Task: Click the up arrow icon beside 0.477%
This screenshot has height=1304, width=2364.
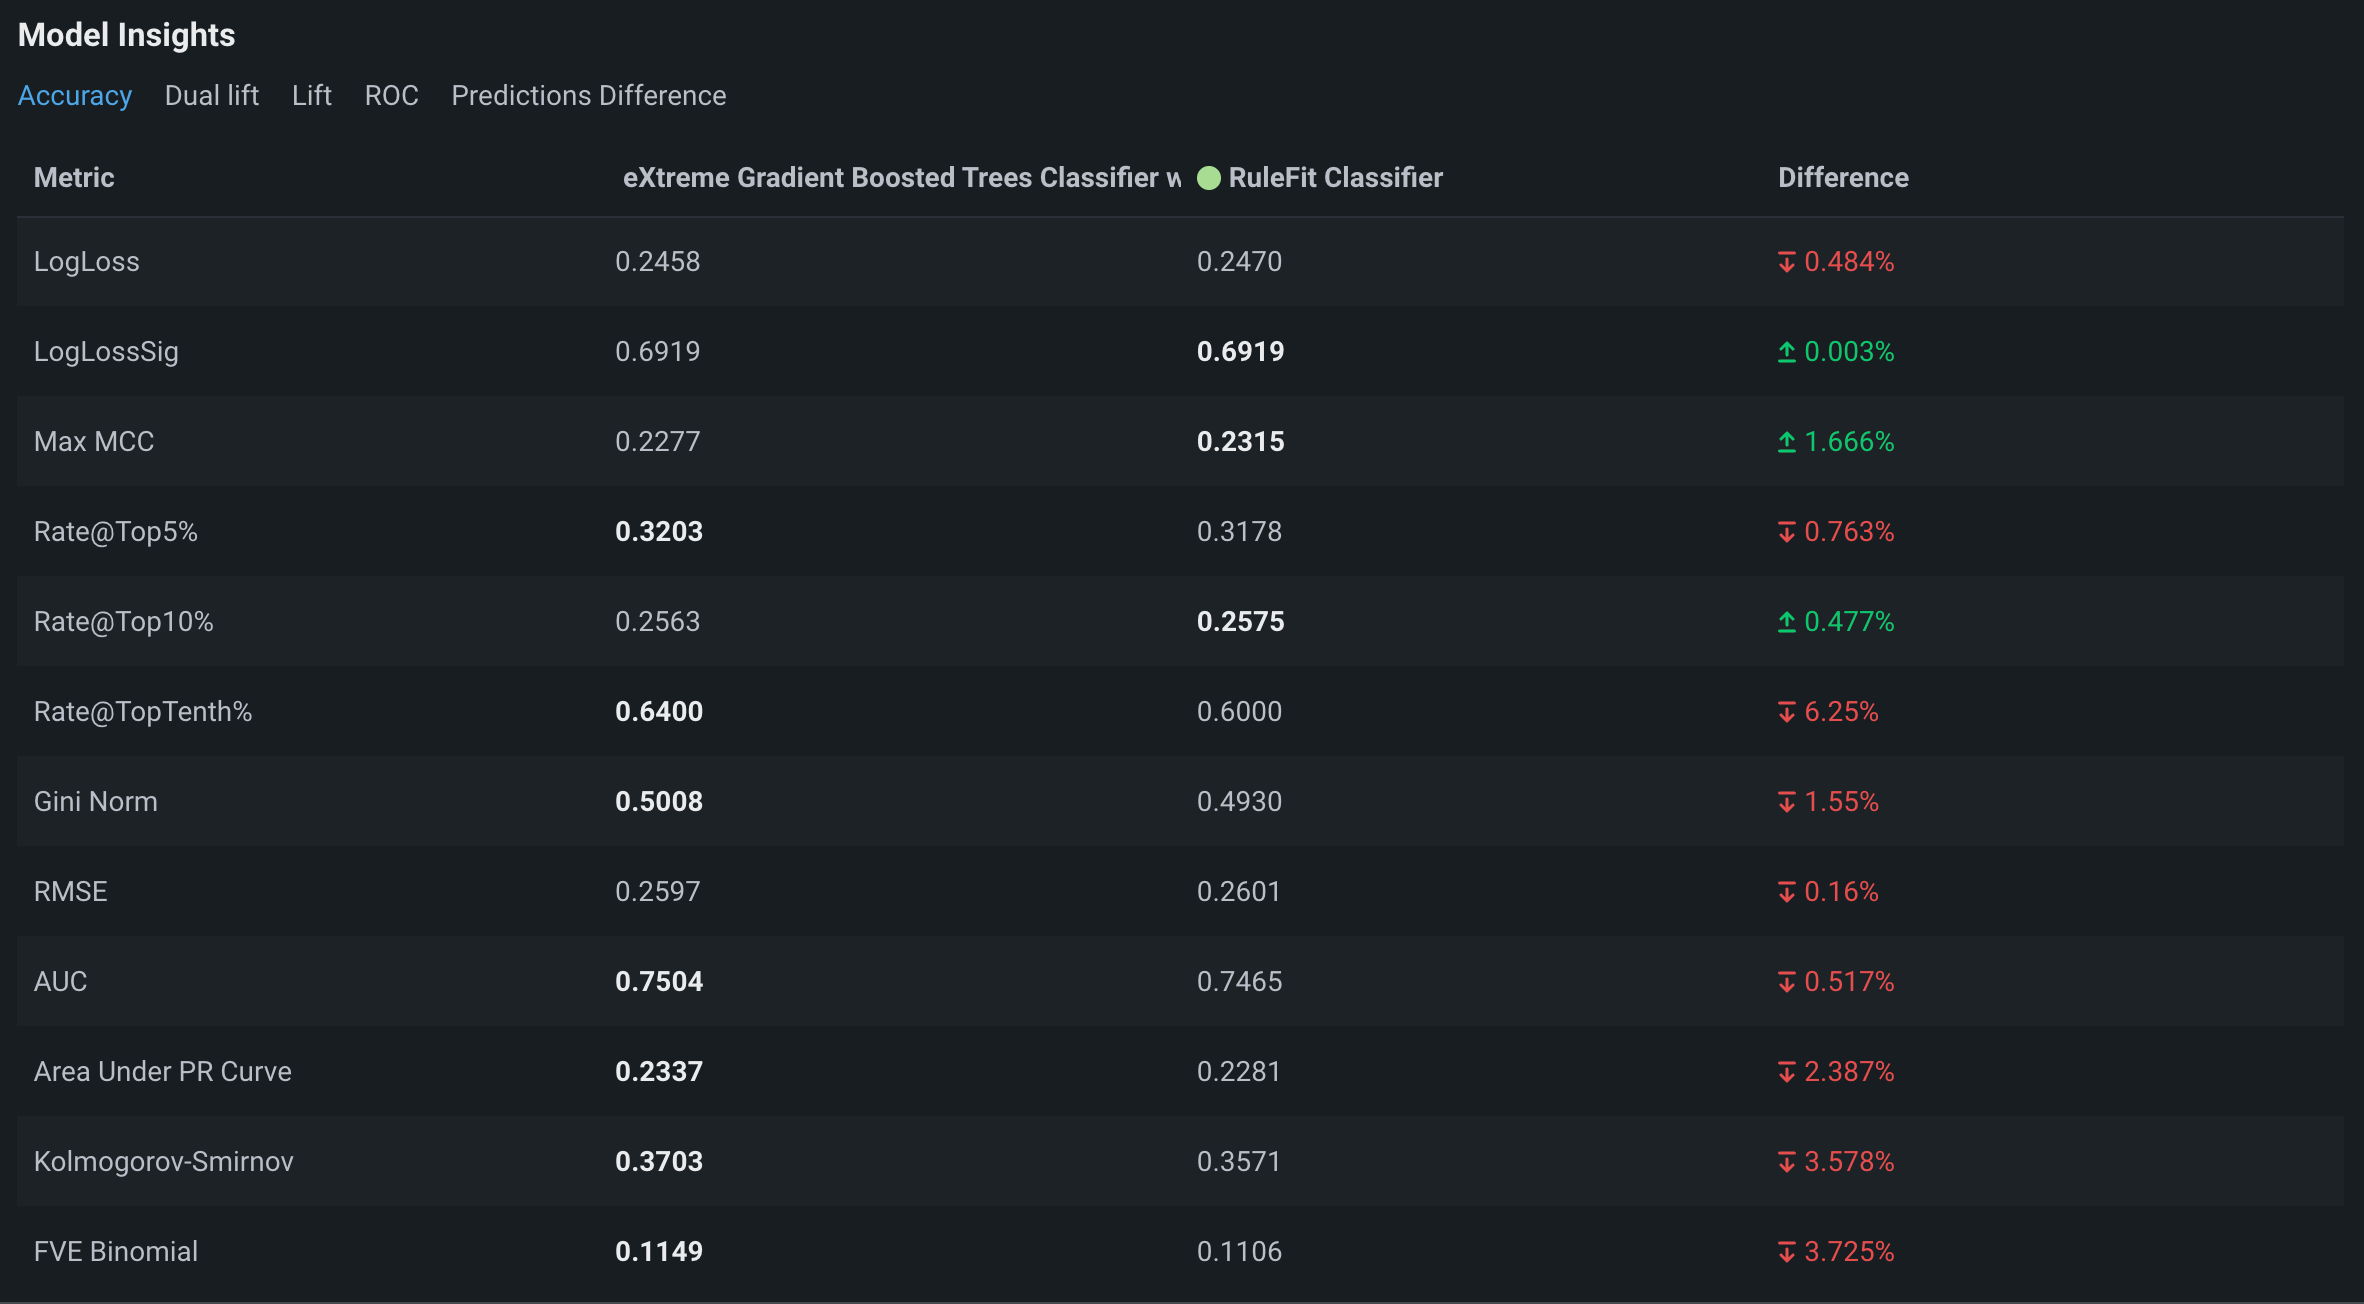Action: coord(1786,622)
